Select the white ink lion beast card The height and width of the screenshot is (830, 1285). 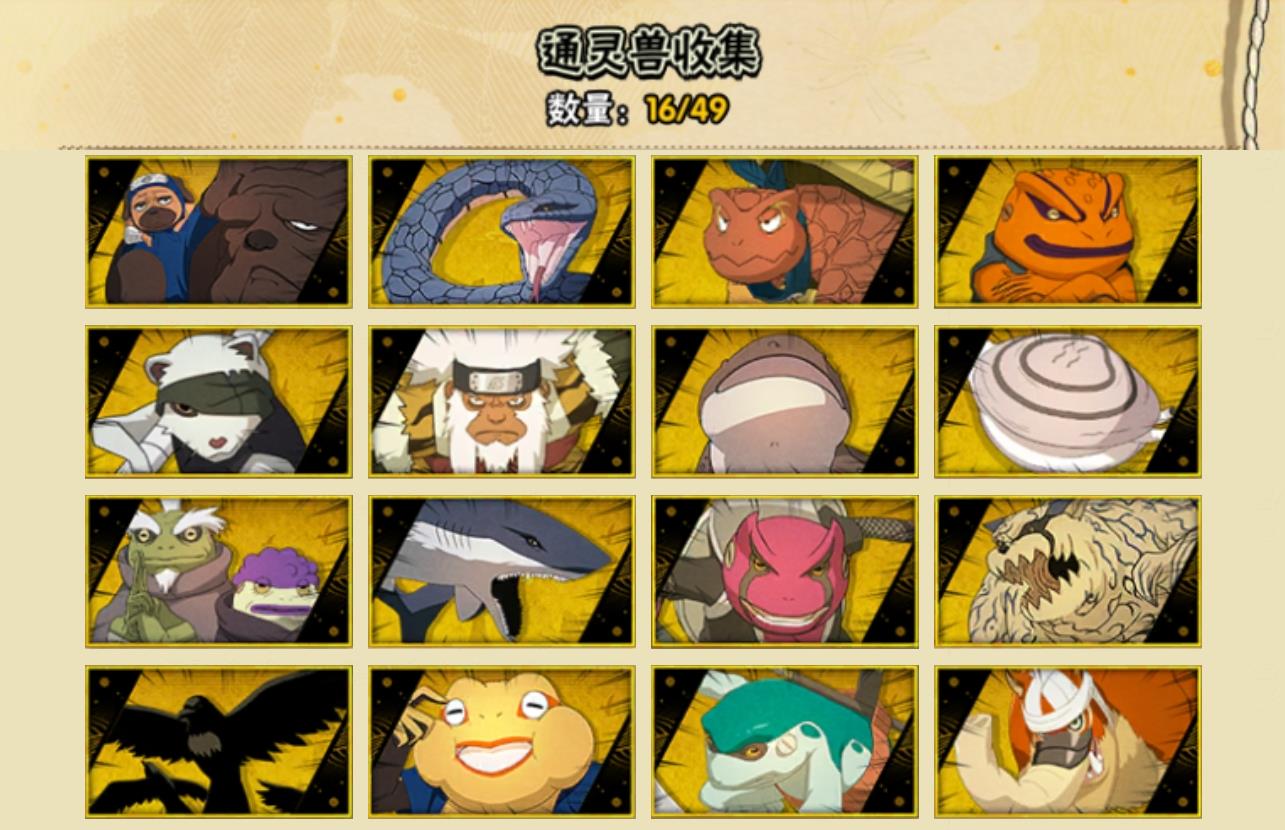point(1067,572)
